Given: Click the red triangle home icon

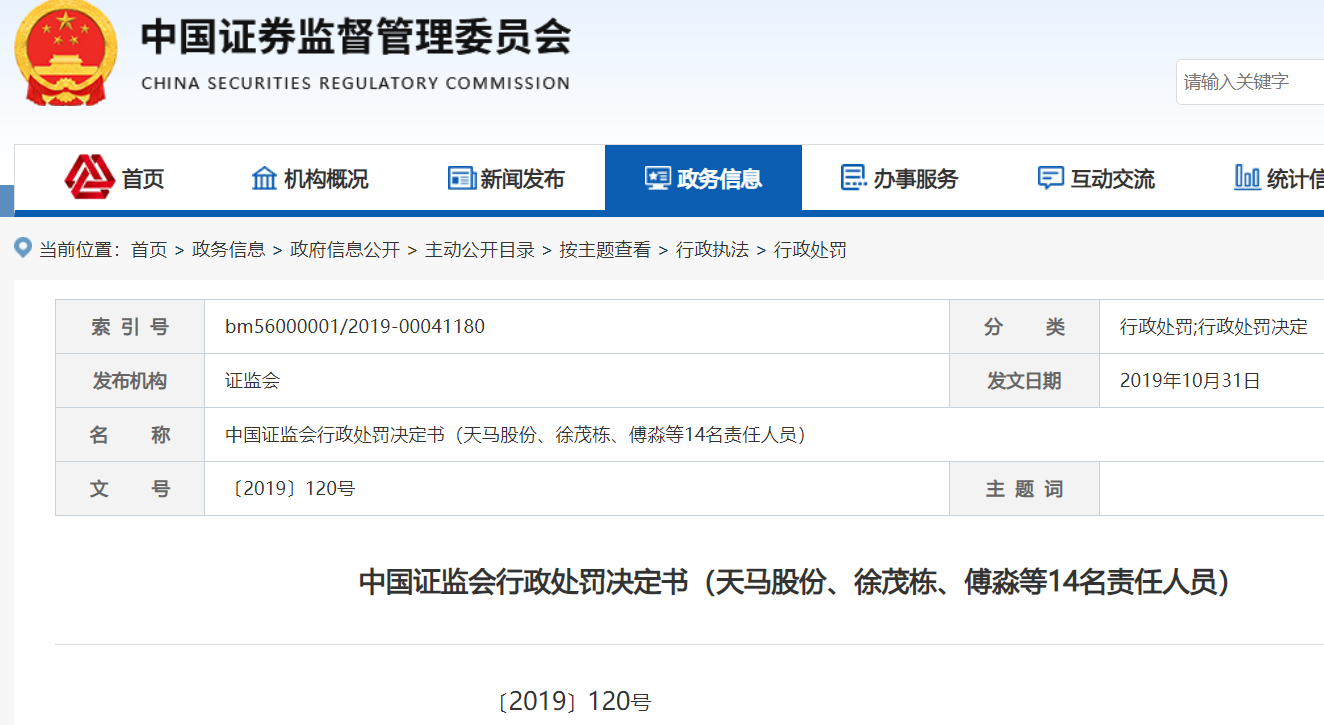Looking at the screenshot, I should (90, 178).
